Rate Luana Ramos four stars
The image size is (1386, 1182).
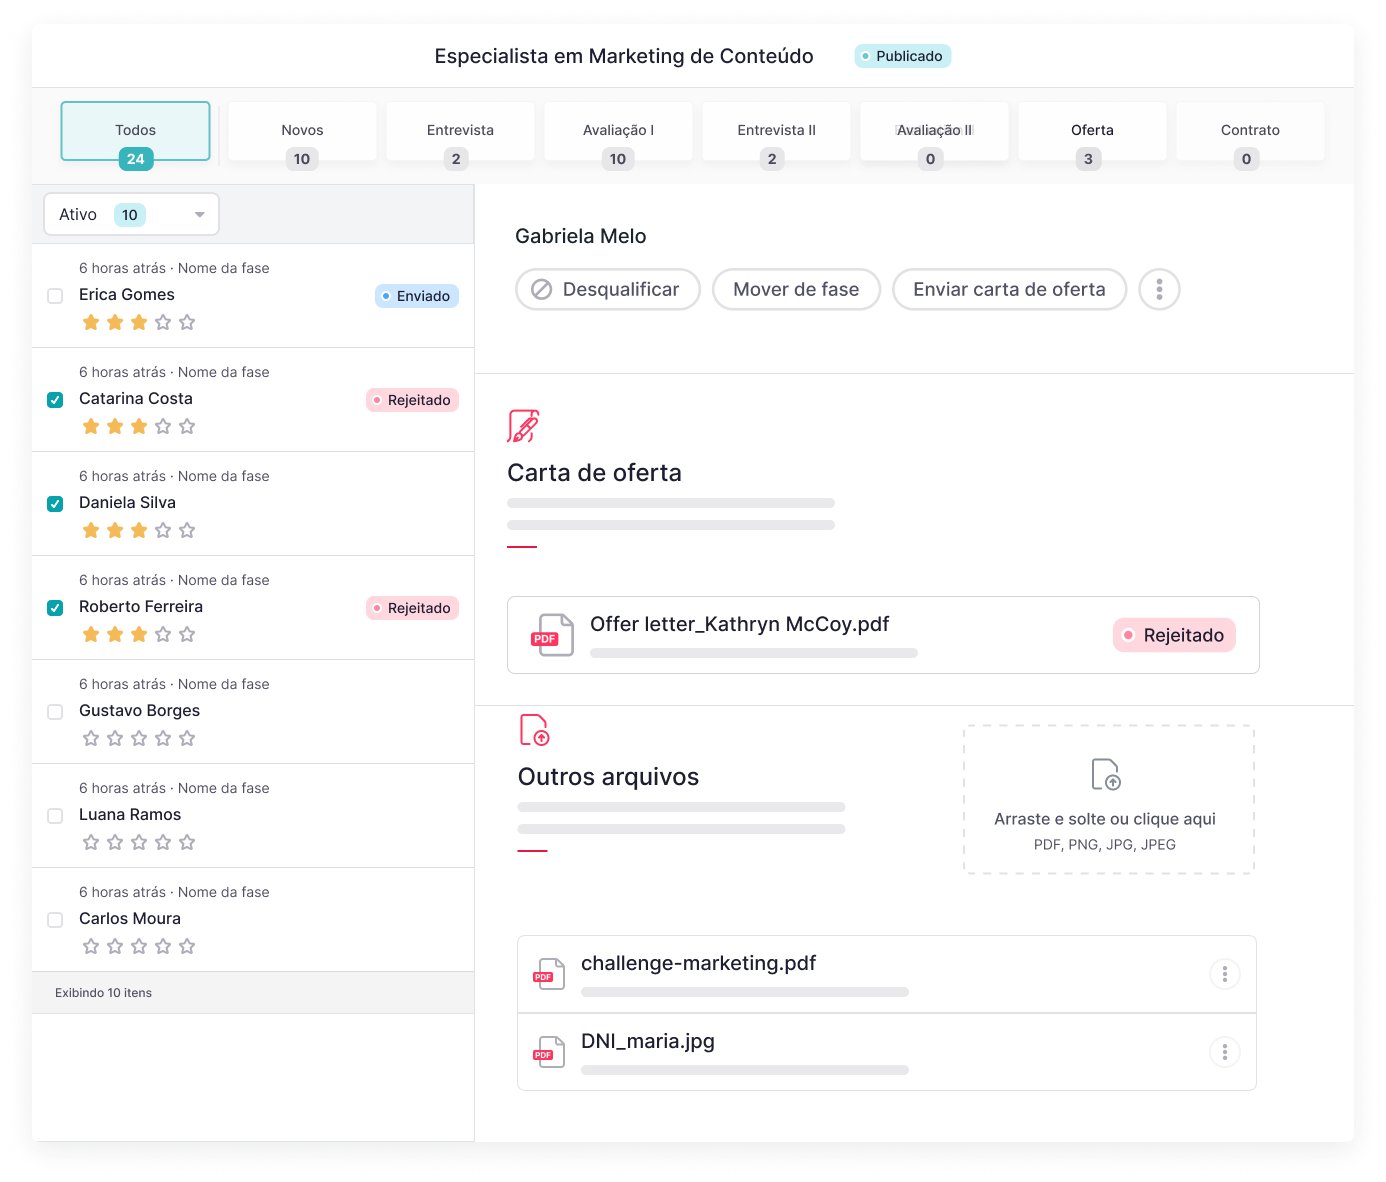pos(163,842)
